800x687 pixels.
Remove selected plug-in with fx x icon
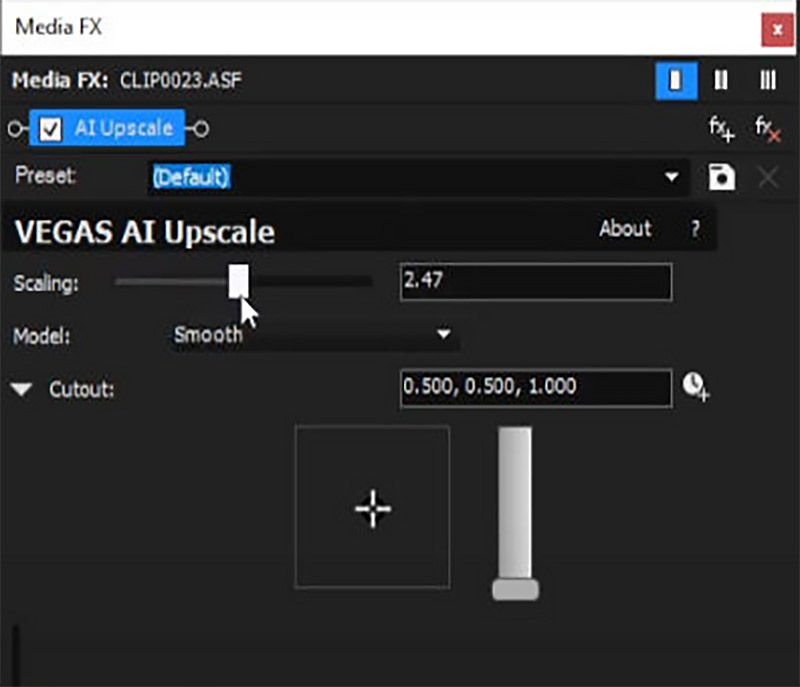[767, 128]
